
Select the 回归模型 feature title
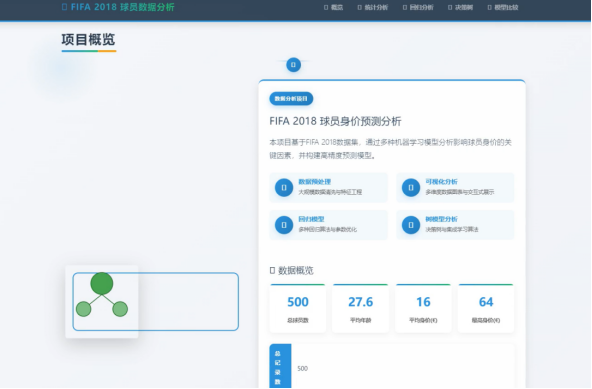point(311,219)
